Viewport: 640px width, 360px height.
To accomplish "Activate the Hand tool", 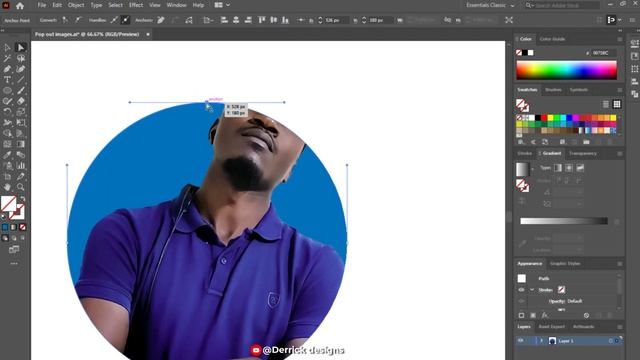I will (7, 187).
